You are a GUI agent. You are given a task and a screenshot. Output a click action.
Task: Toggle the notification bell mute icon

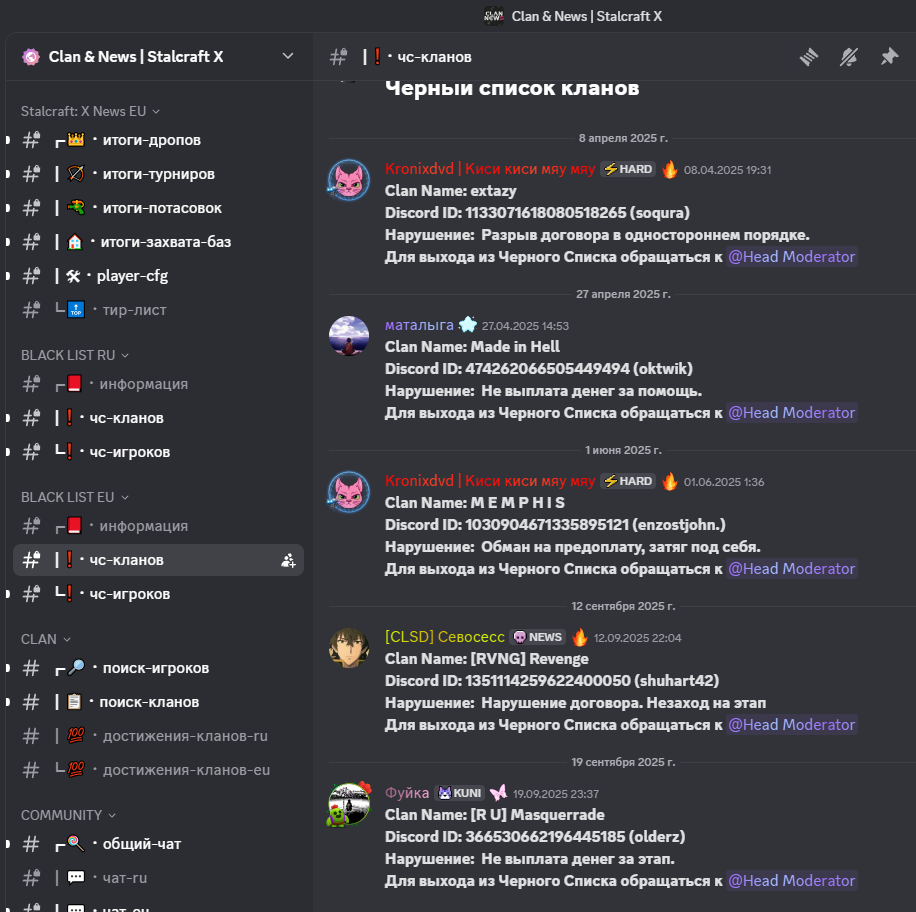click(x=849, y=57)
